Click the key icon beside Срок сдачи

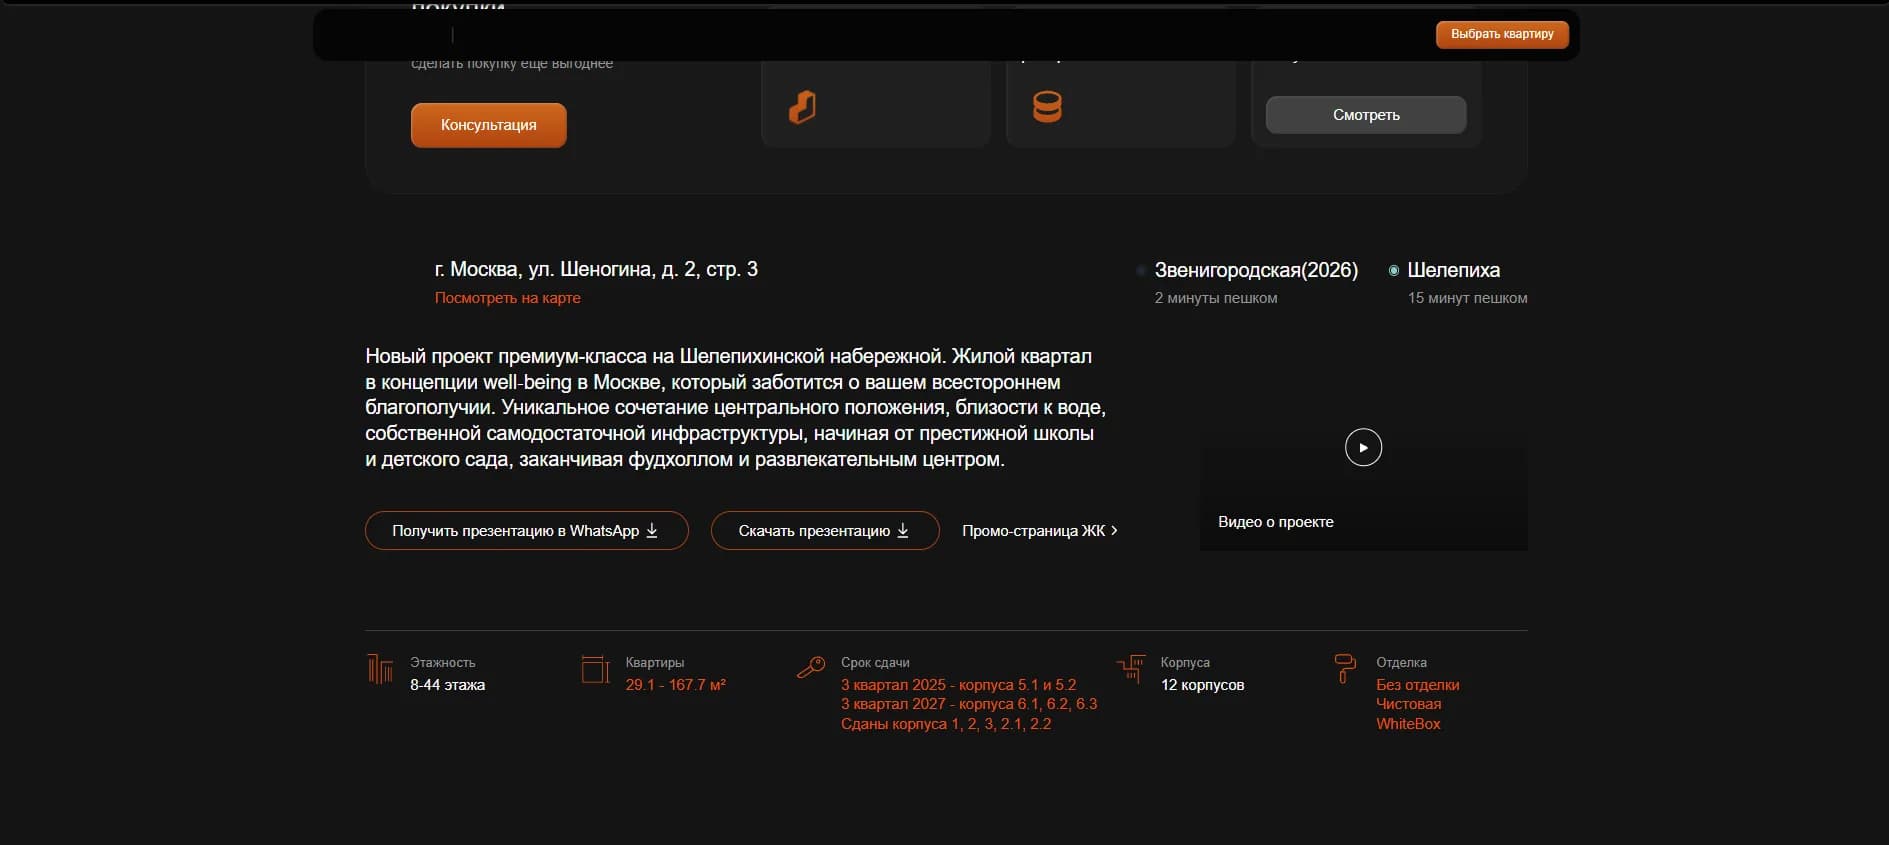(x=811, y=667)
